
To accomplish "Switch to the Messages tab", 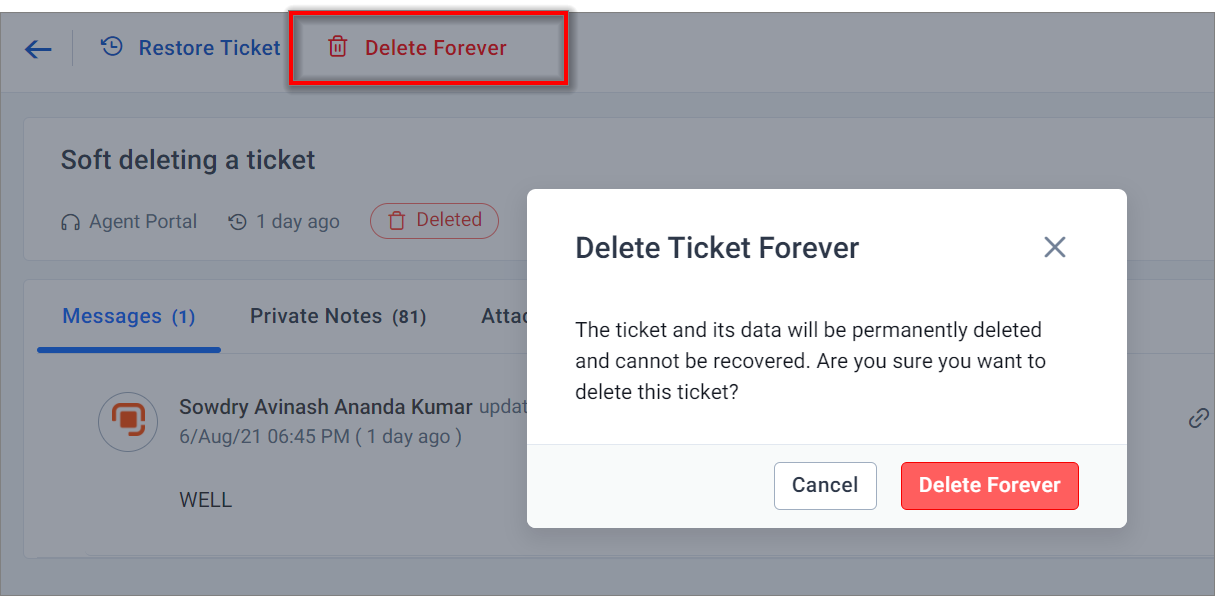I will [x=129, y=317].
